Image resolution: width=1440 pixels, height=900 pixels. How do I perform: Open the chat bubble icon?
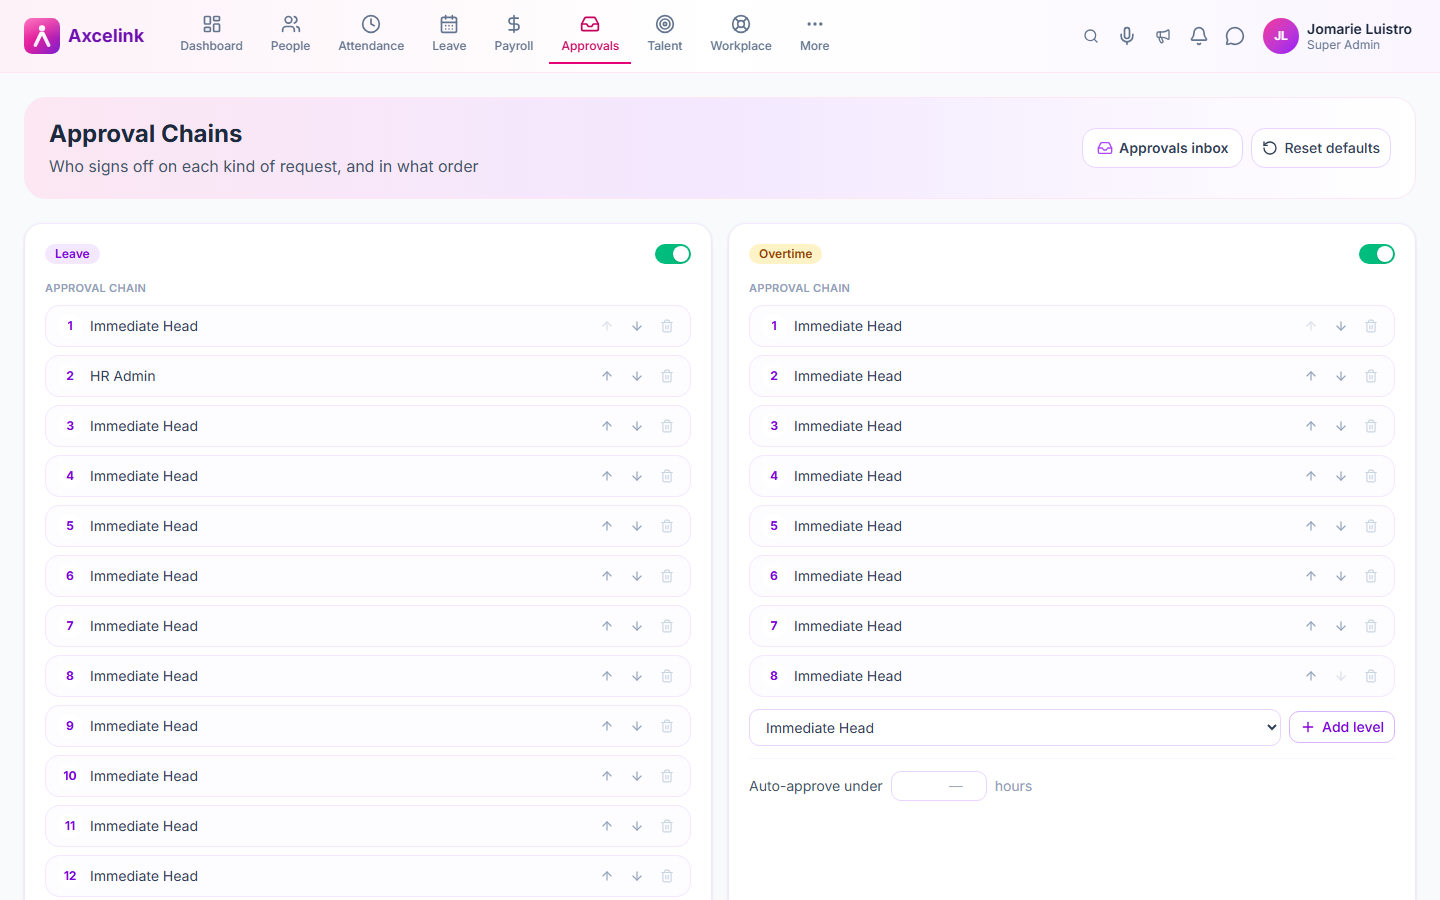coord(1235,36)
